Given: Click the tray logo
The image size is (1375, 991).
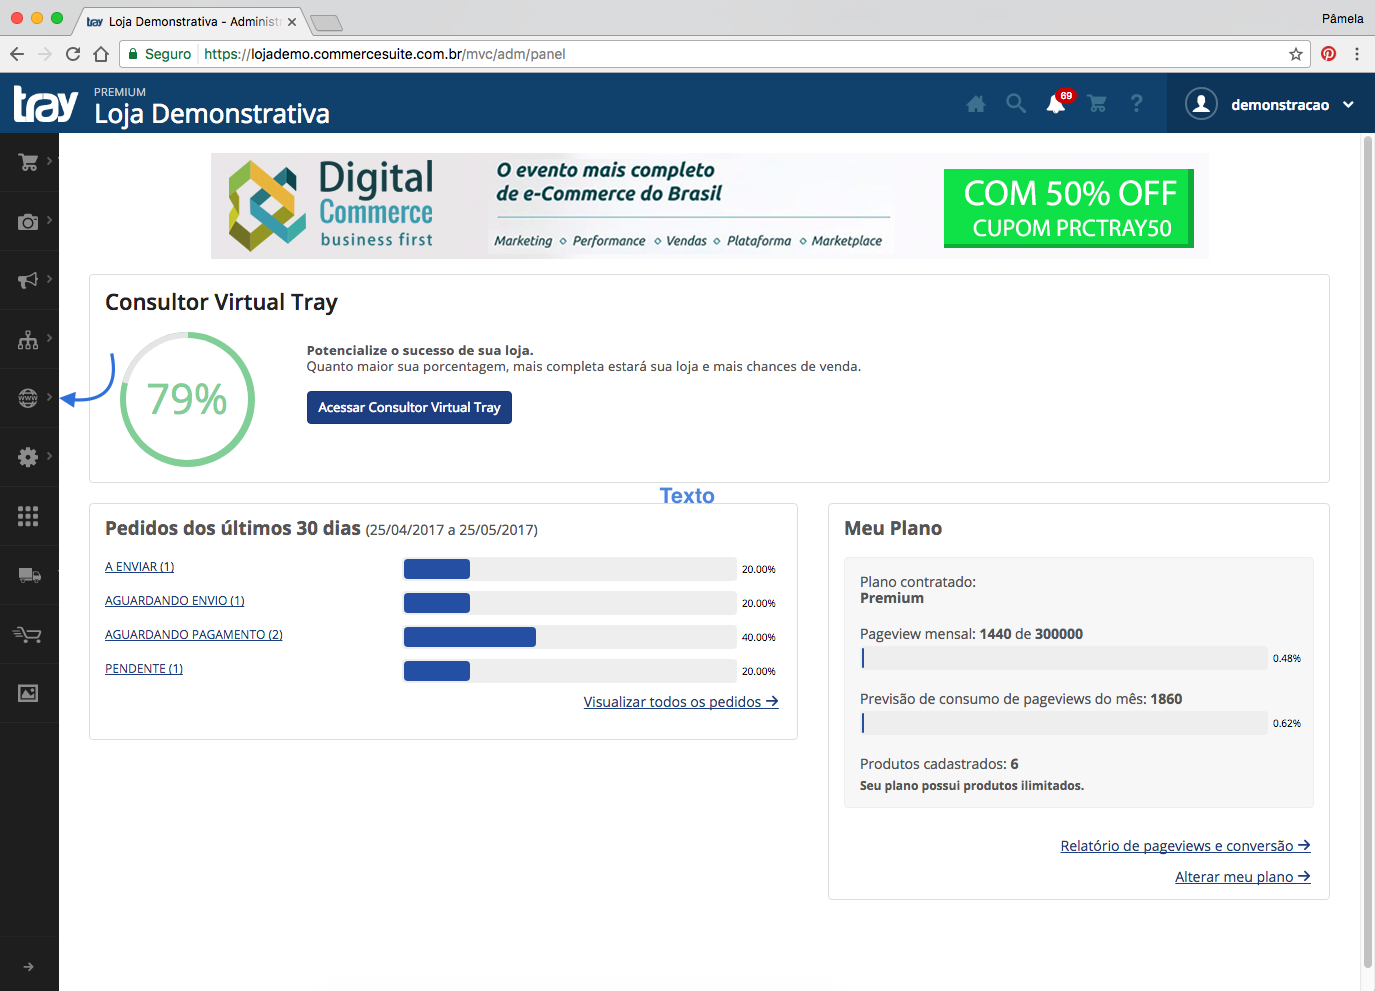Looking at the screenshot, I should tap(45, 103).
